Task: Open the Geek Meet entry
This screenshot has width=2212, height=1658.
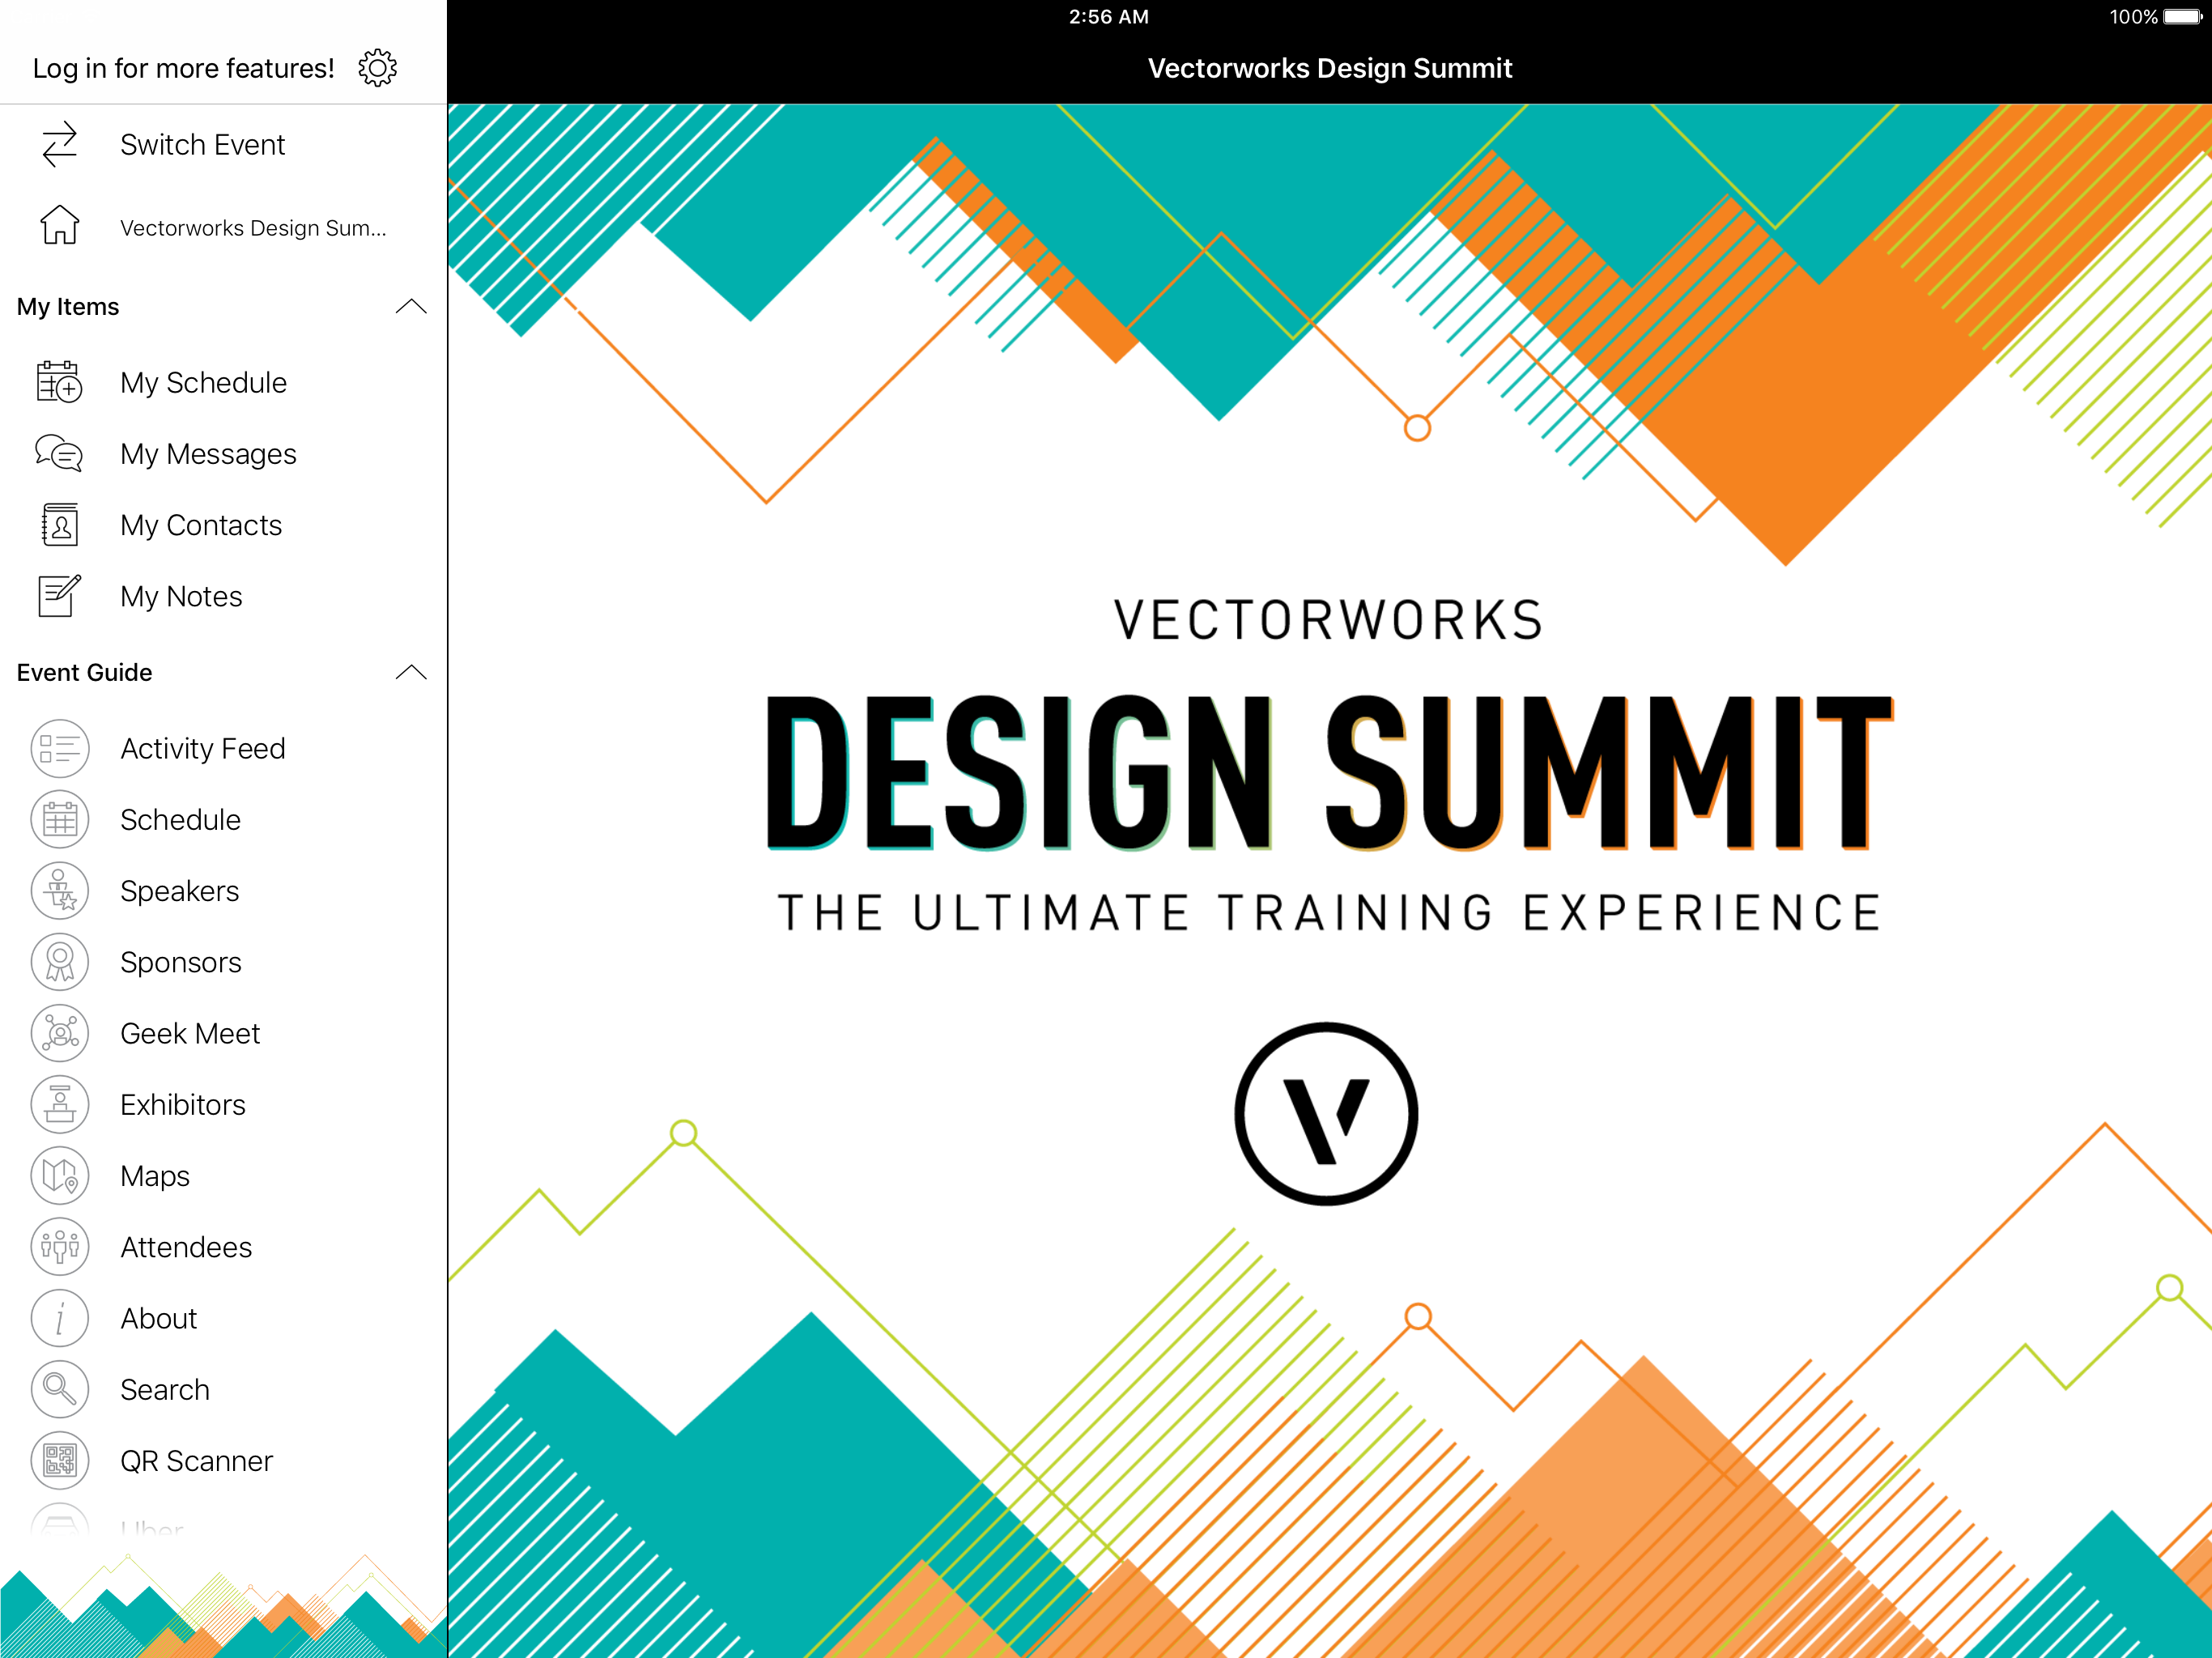Action: tap(190, 1033)
